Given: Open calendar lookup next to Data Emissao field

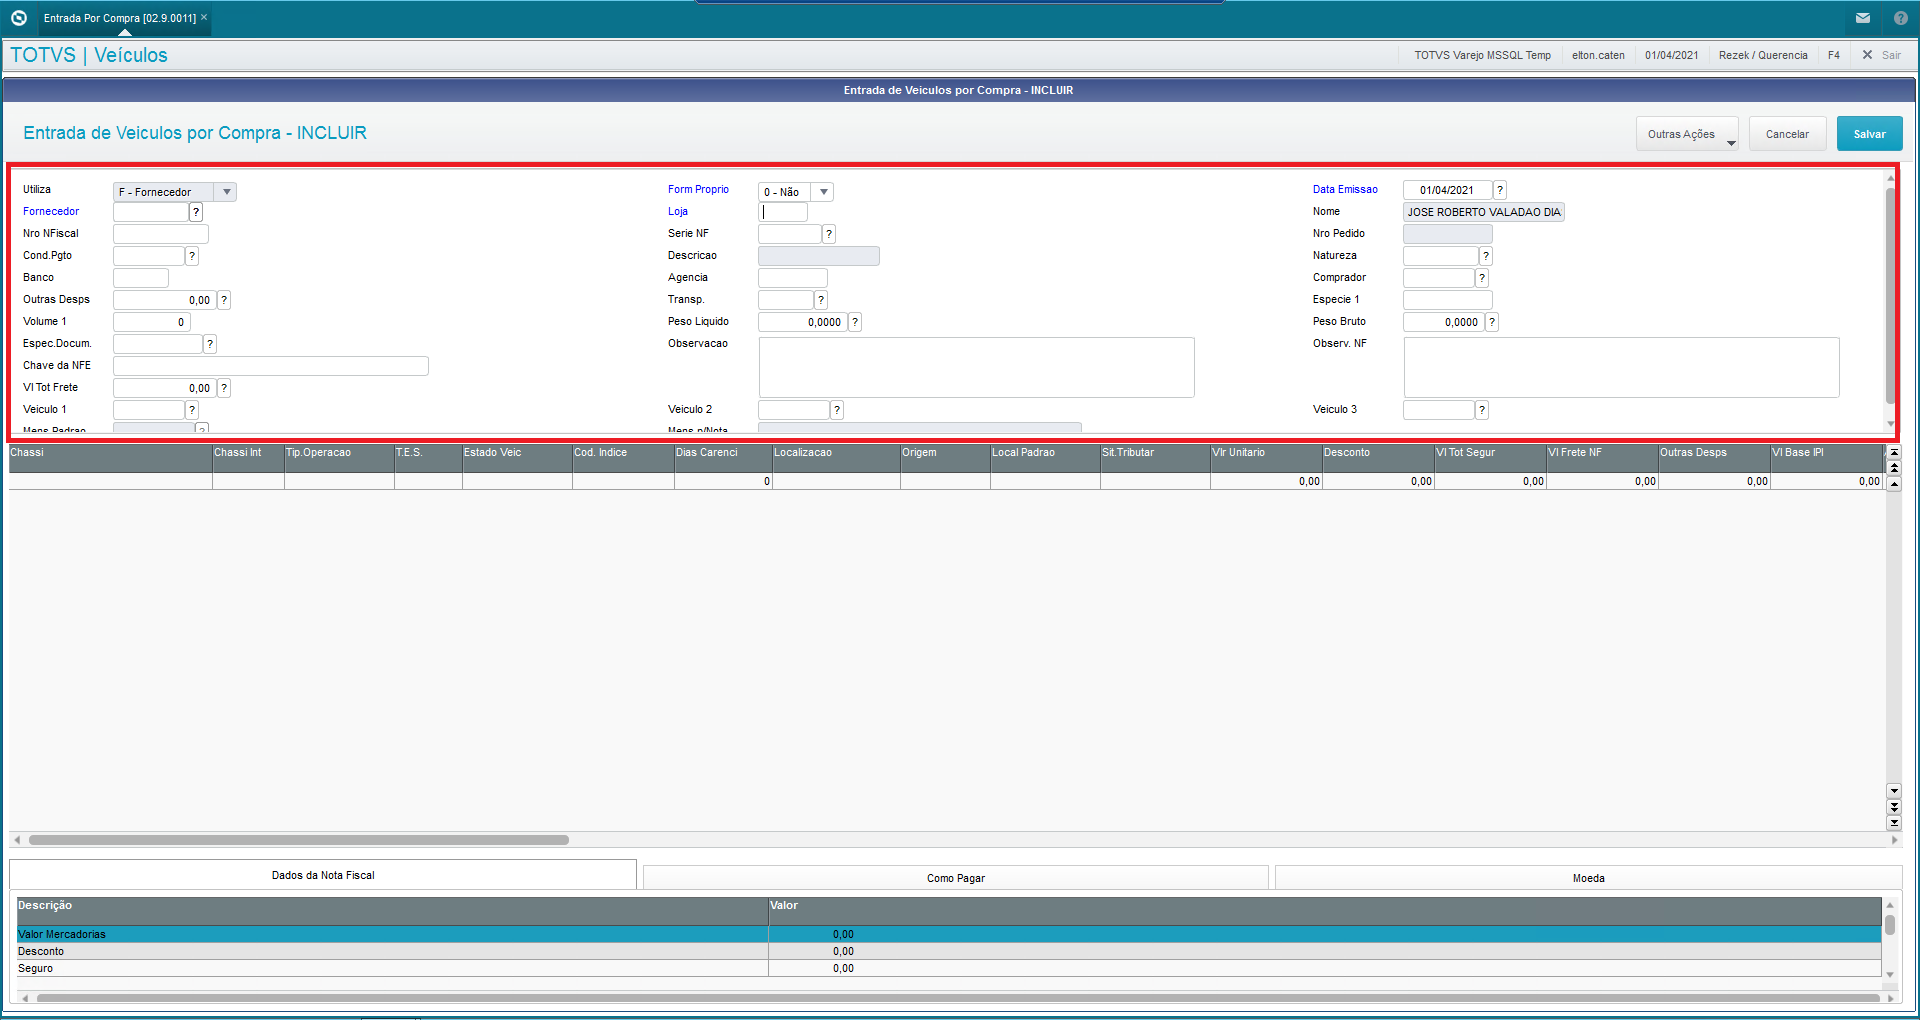Looking at the screenshot, I should [1500, 190].
